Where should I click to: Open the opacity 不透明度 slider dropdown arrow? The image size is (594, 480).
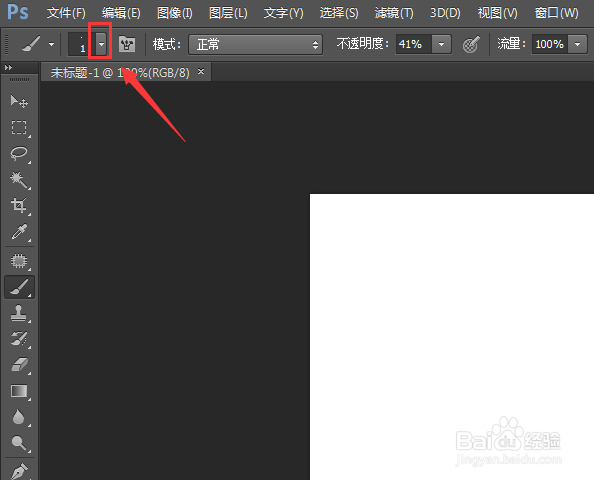441,44
